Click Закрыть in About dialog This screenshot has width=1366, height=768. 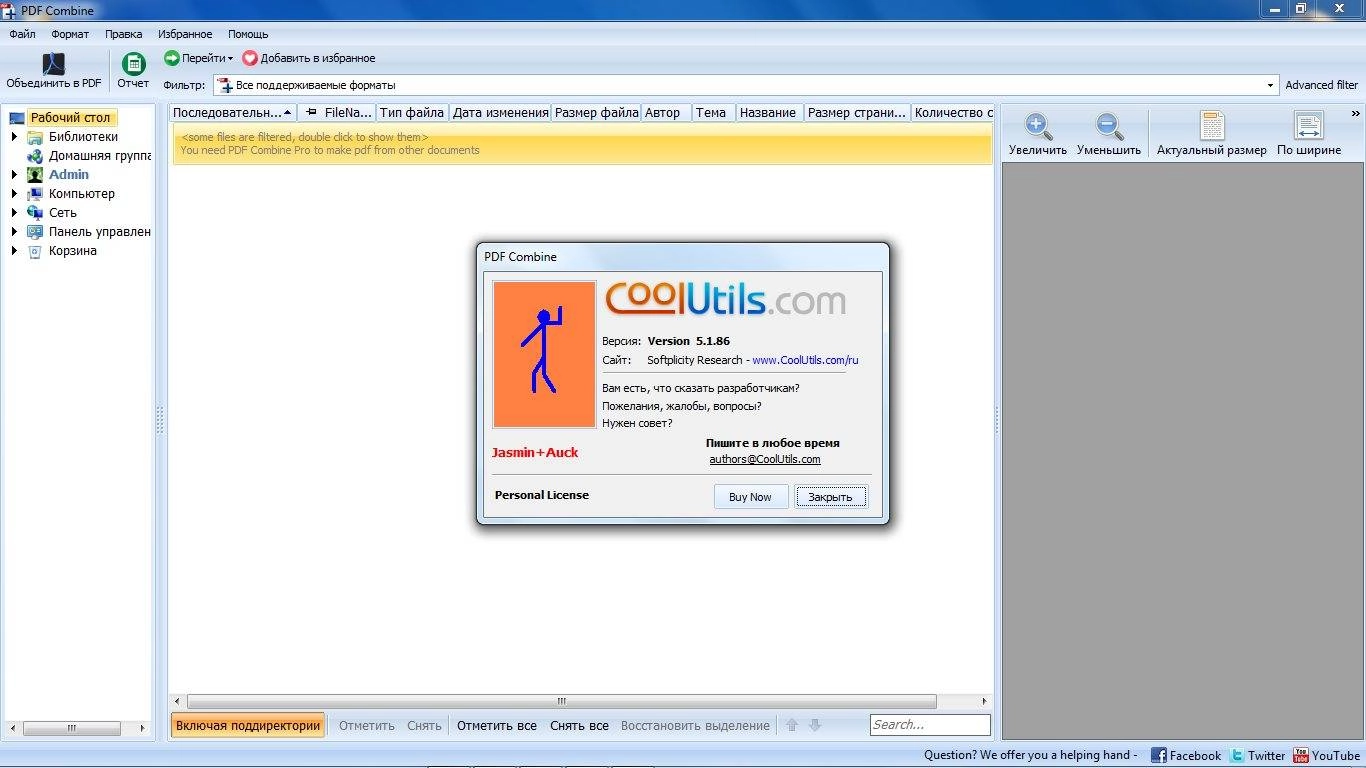pos(831,497)
